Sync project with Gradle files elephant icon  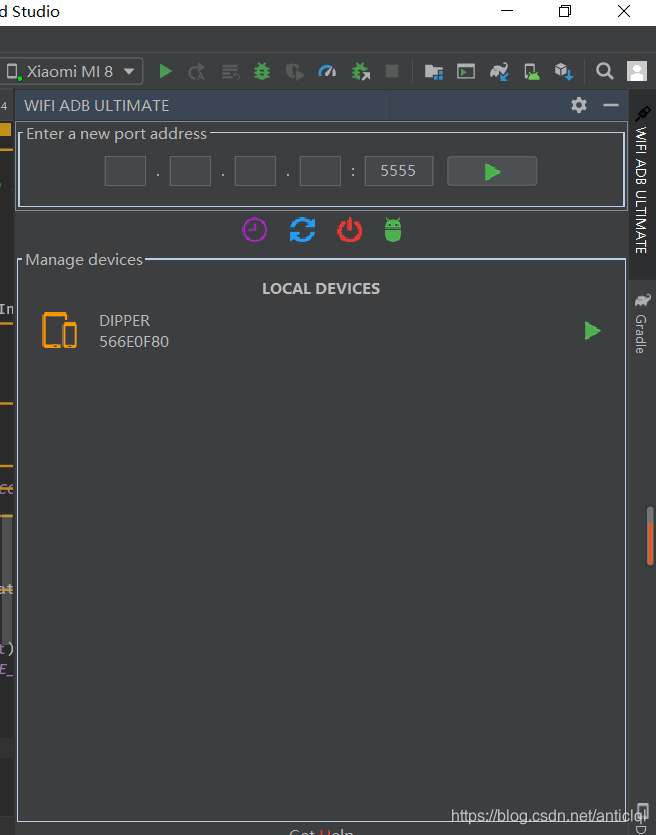(499, 71)
